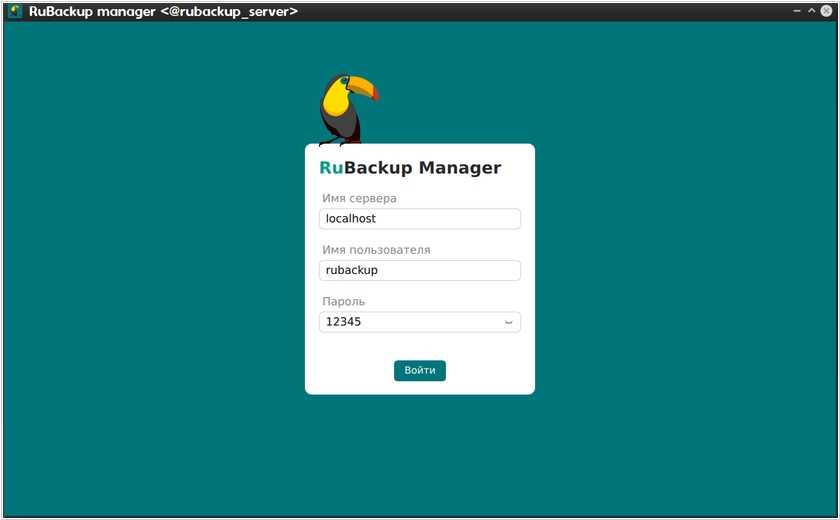Show the password with the eye icon
The image size is (840, 520).
point(508,322)
